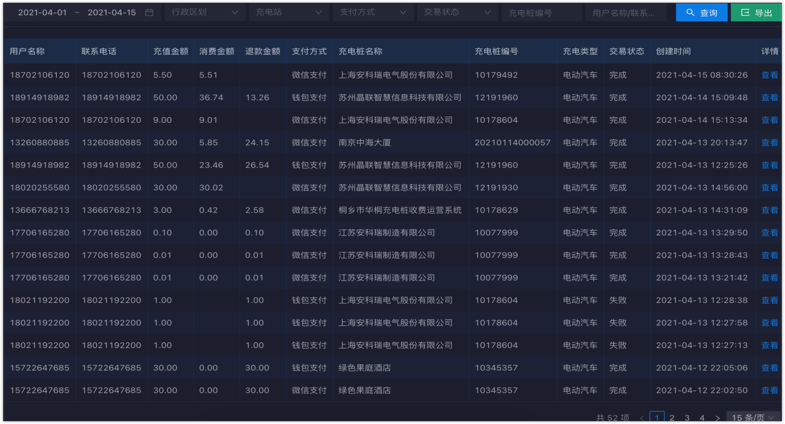Go to pagination page 2

[672, 417]
